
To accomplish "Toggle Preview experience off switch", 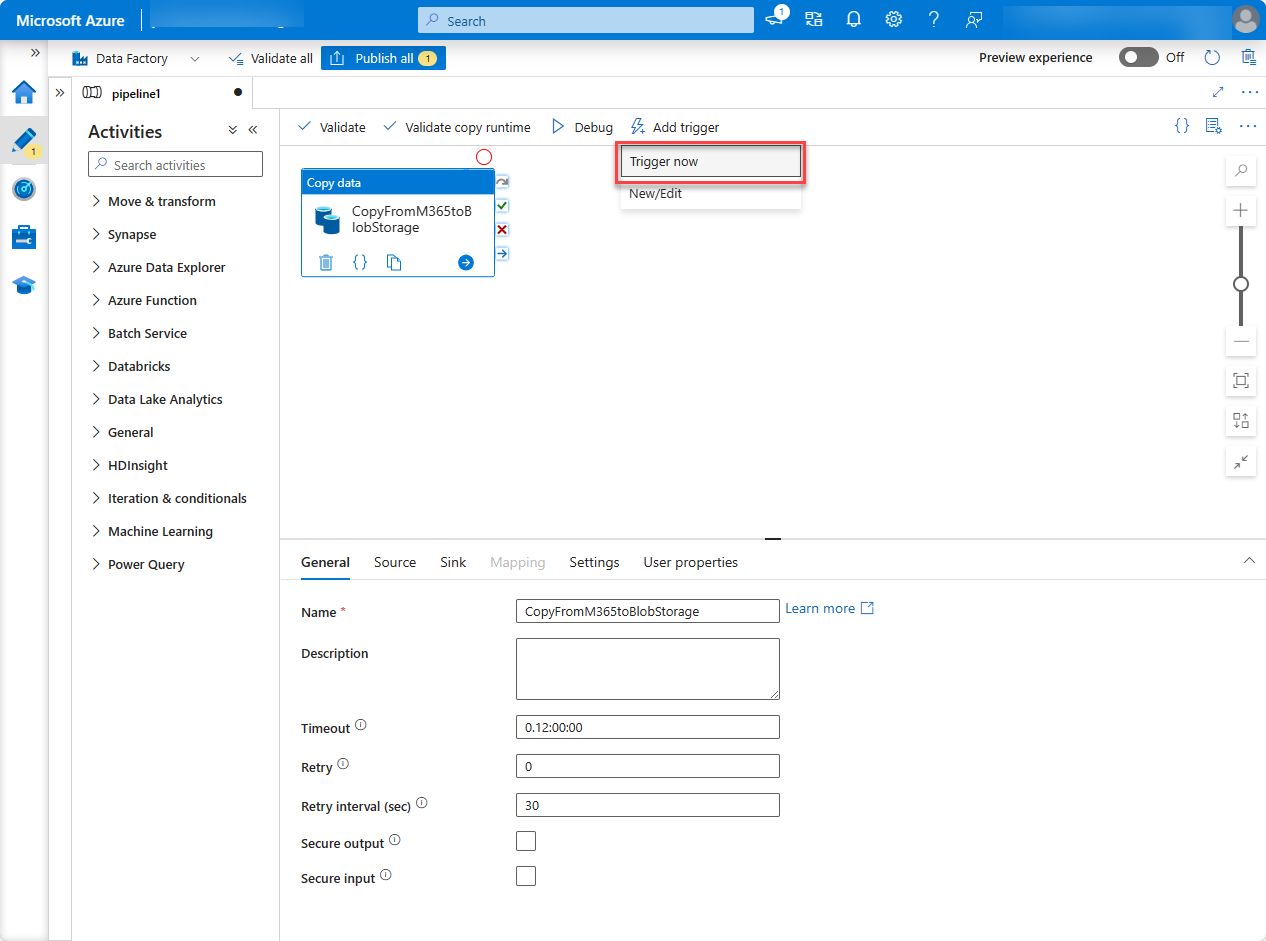I will [x=1138, y=57].
